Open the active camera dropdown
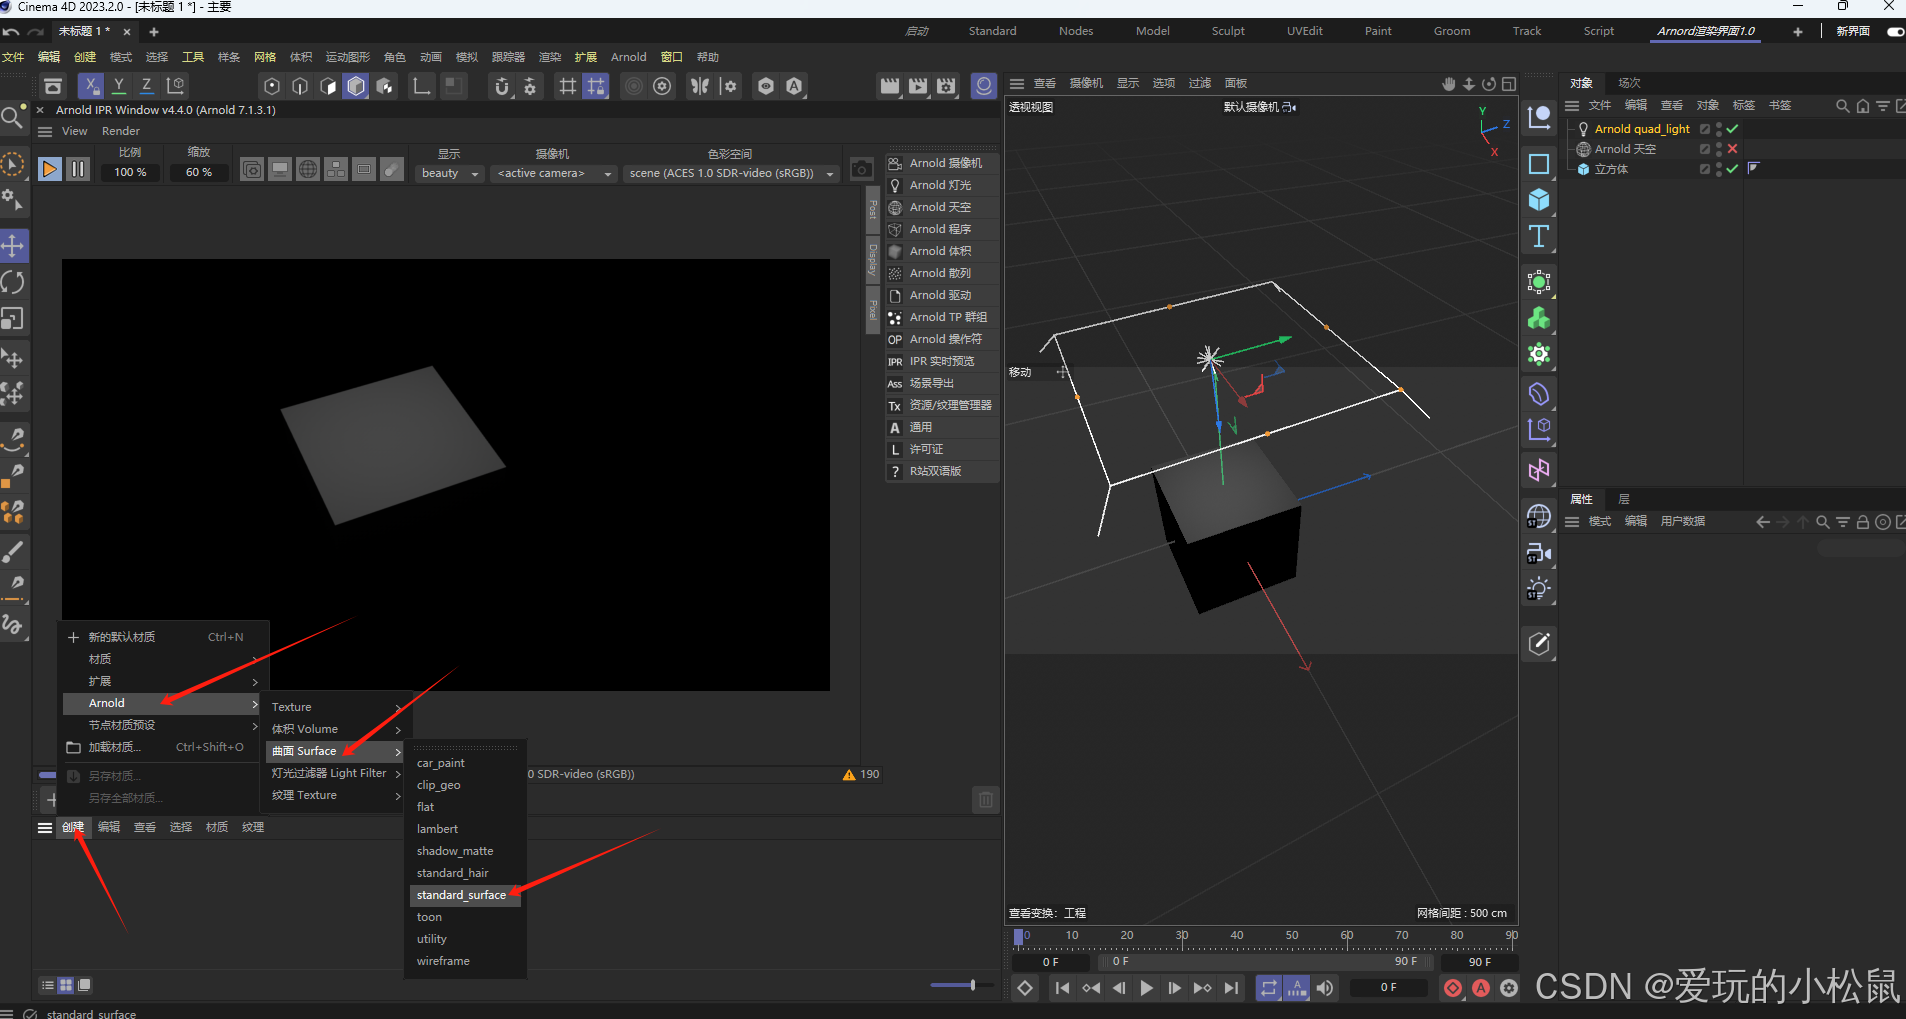The width and height of the screenshot is (1906, 1019). point(554,173)
